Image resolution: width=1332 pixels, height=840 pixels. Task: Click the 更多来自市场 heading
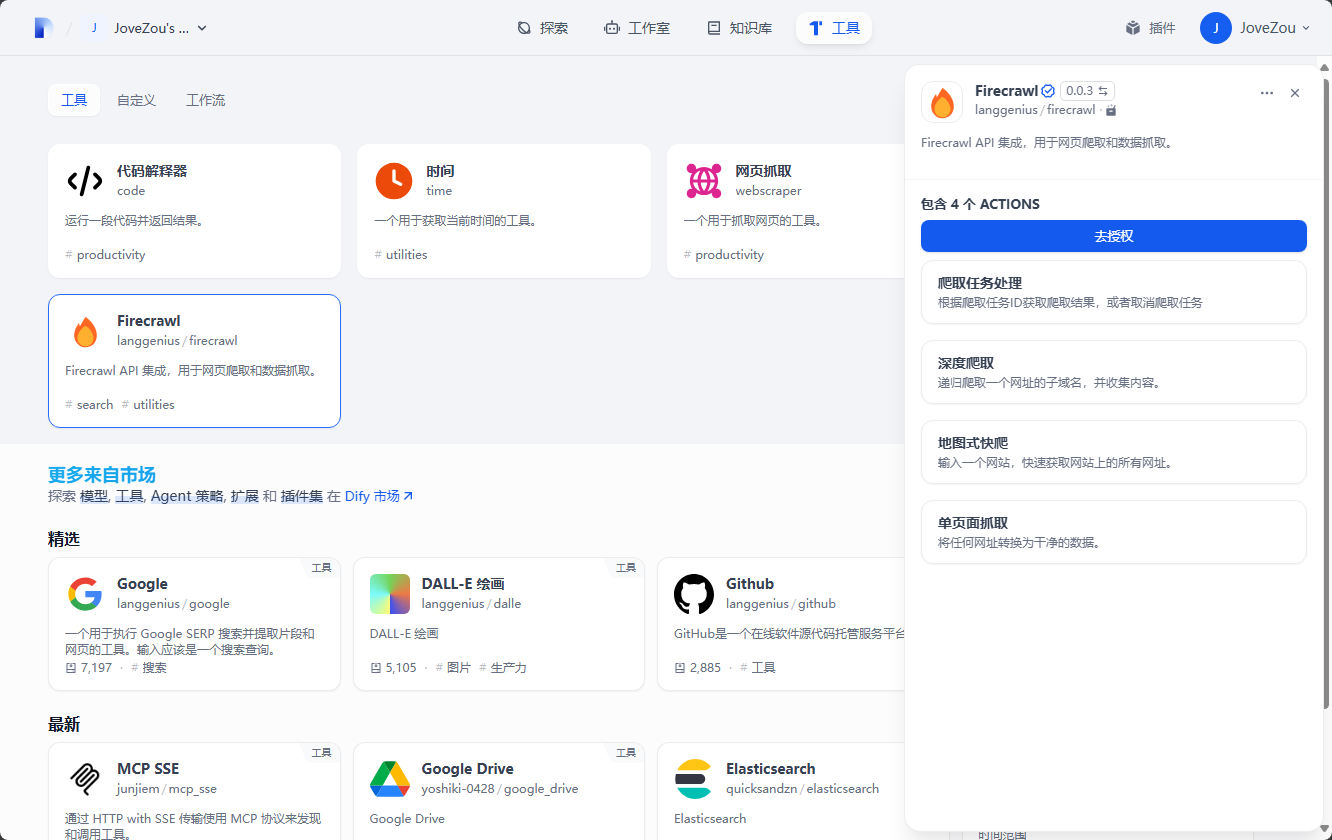[x=102, y=475]
